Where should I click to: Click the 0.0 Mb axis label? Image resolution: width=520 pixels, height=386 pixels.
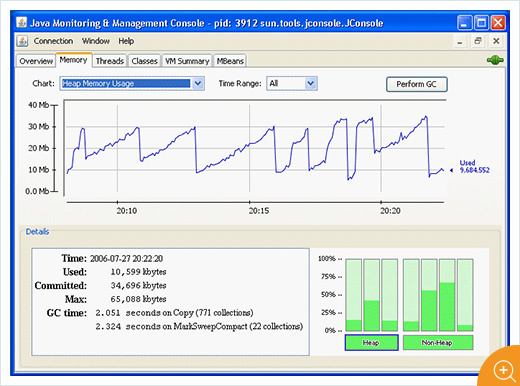(x=37, y=191)
